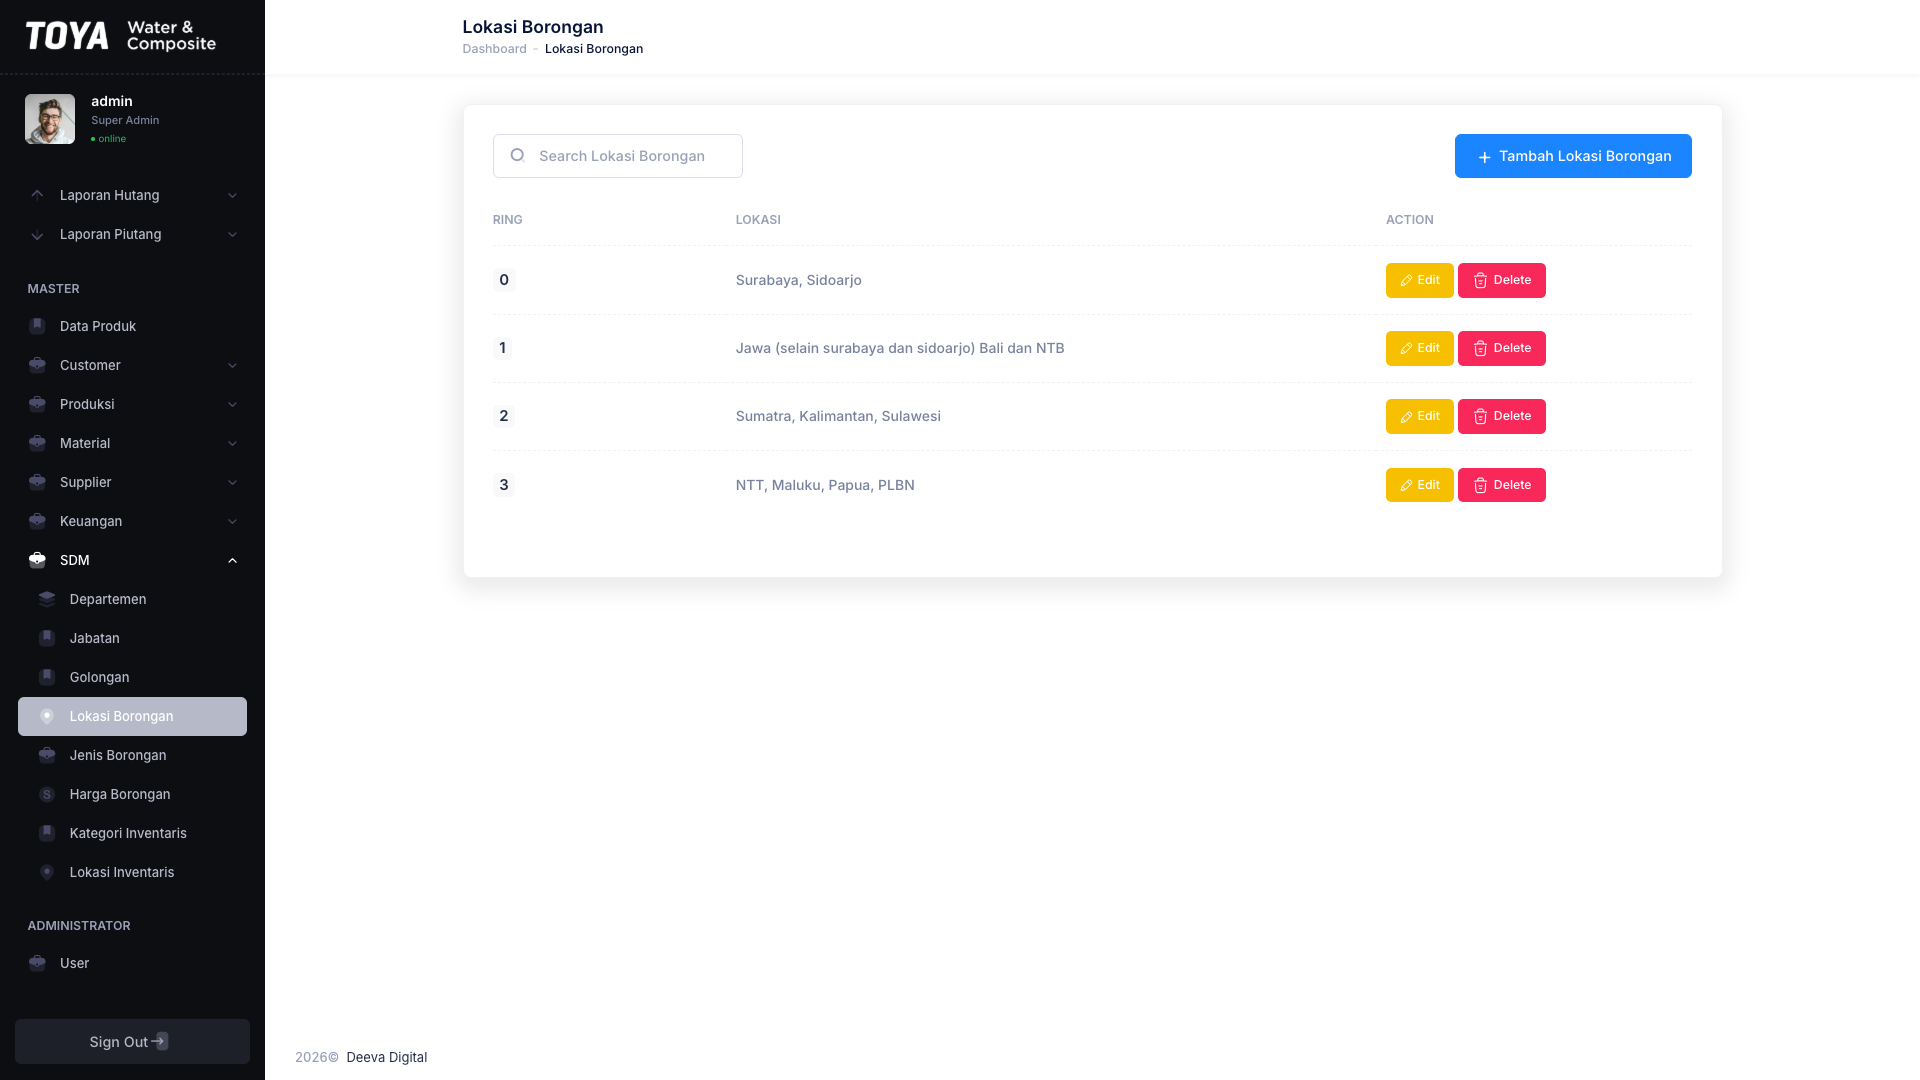Delete the Jawa Bali dan NTB row

[1501, 348]
